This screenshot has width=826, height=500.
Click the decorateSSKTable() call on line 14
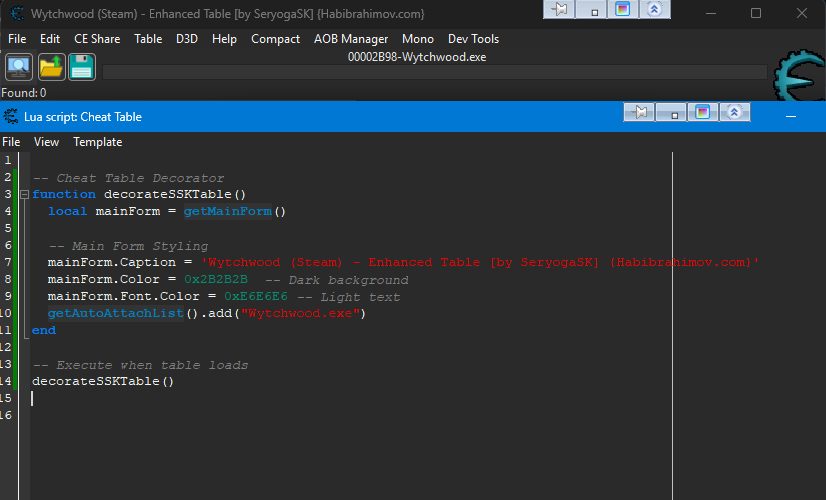point(103,381)
